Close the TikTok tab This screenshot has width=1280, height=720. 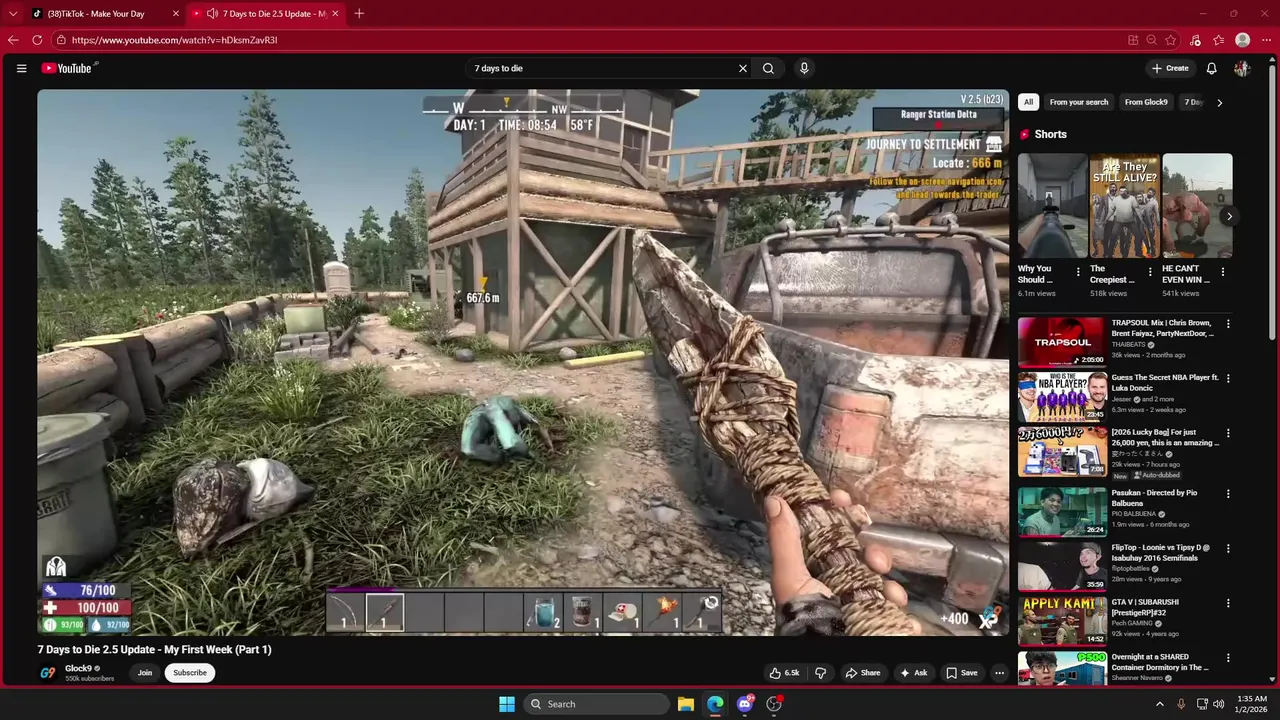(x=176, y=13)
